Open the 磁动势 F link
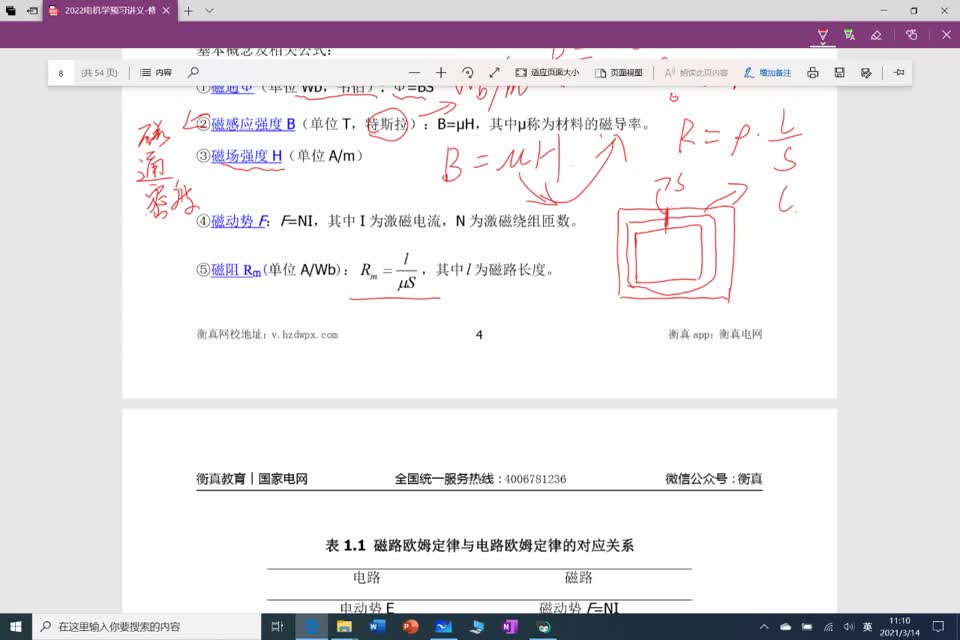Viewport: 960px width, 640px height. click(238, 220)
